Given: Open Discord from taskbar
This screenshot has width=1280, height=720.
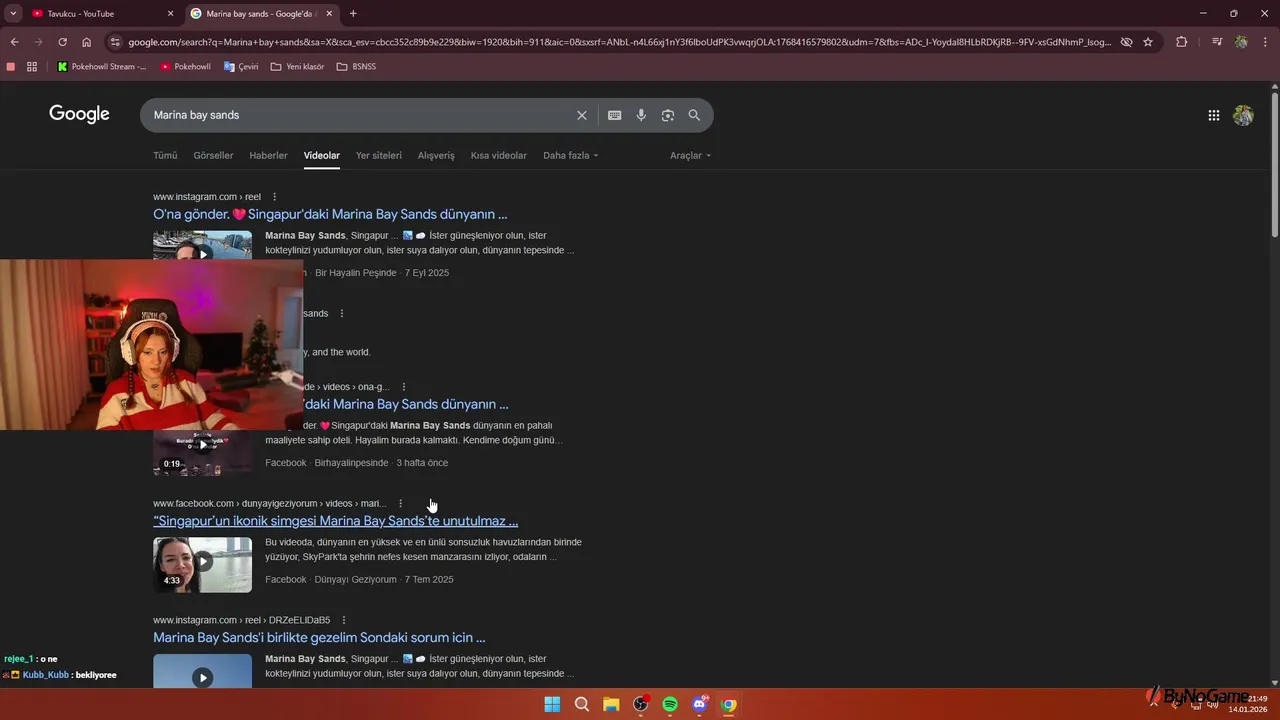Looking at the screenshot, I should click(x=700, y=705).
